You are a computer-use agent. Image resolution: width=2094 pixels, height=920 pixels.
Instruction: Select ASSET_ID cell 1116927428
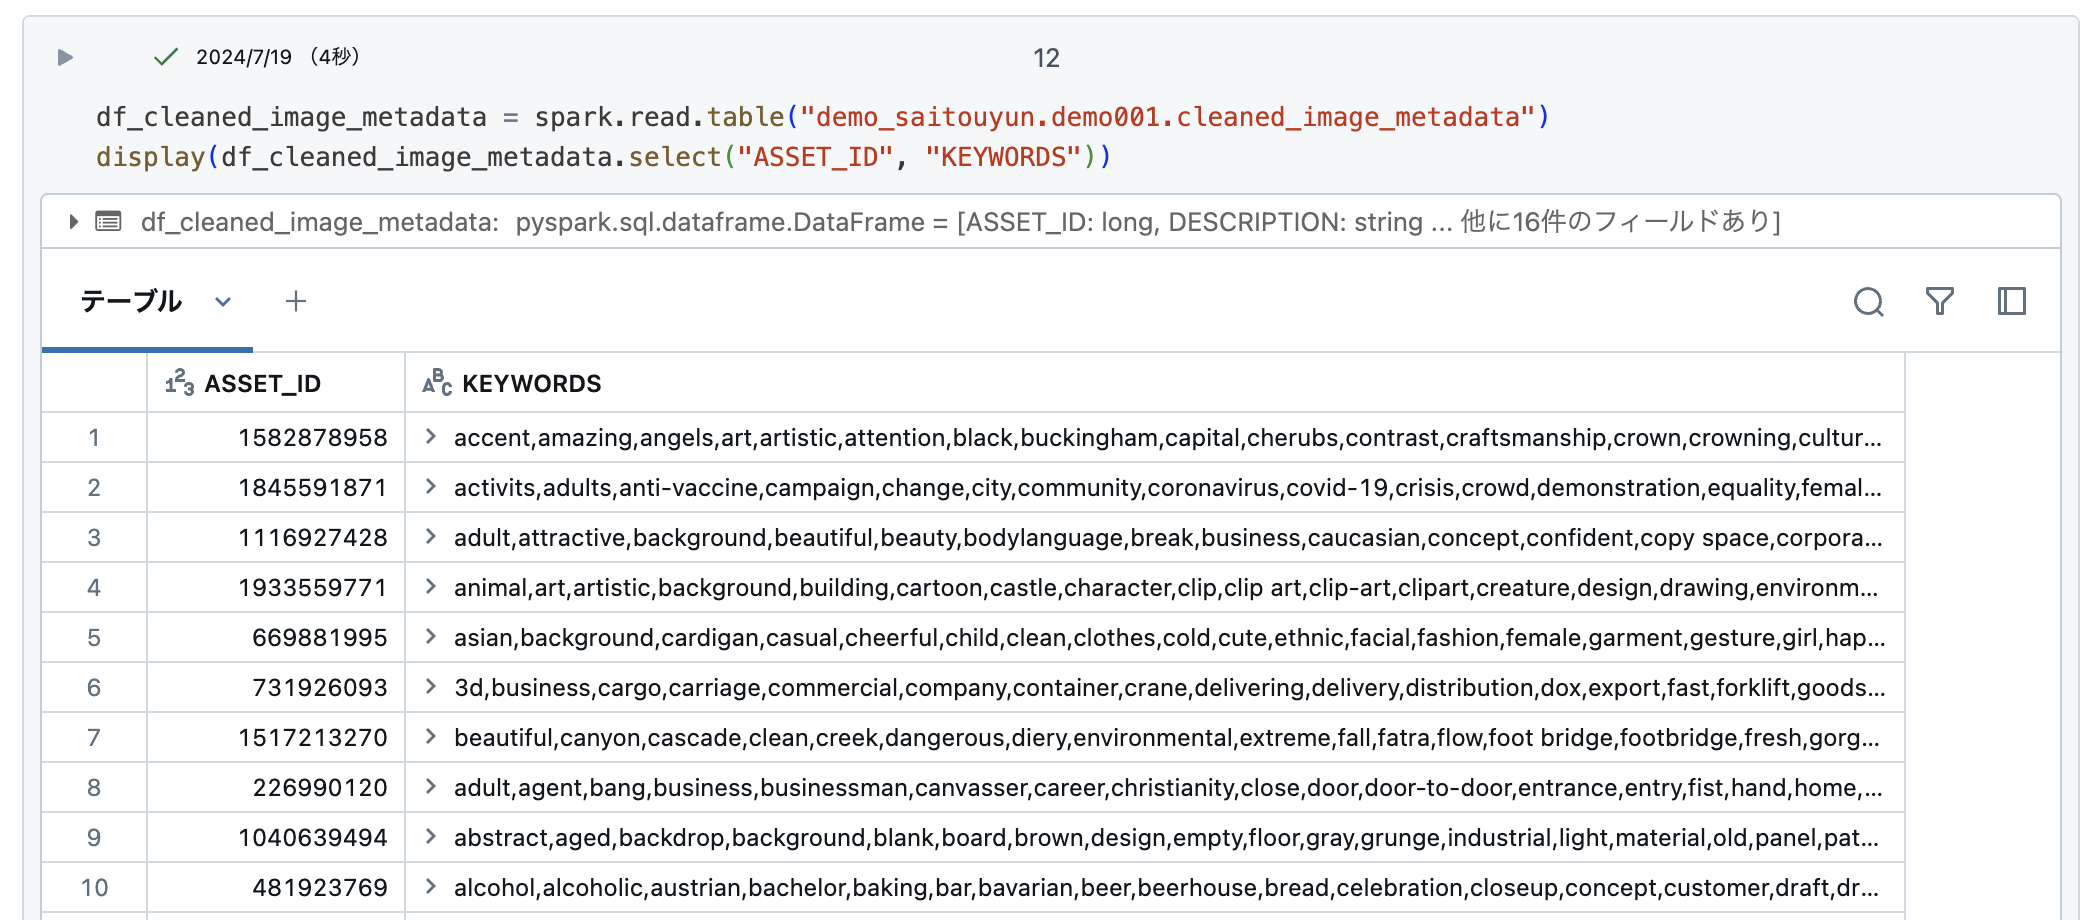click(276, 537)
